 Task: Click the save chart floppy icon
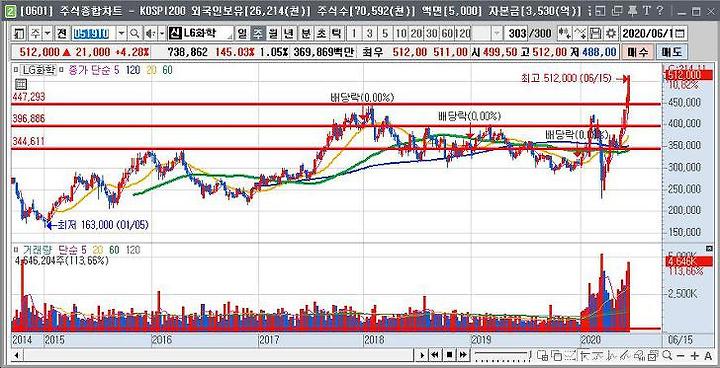coord(596,34)
